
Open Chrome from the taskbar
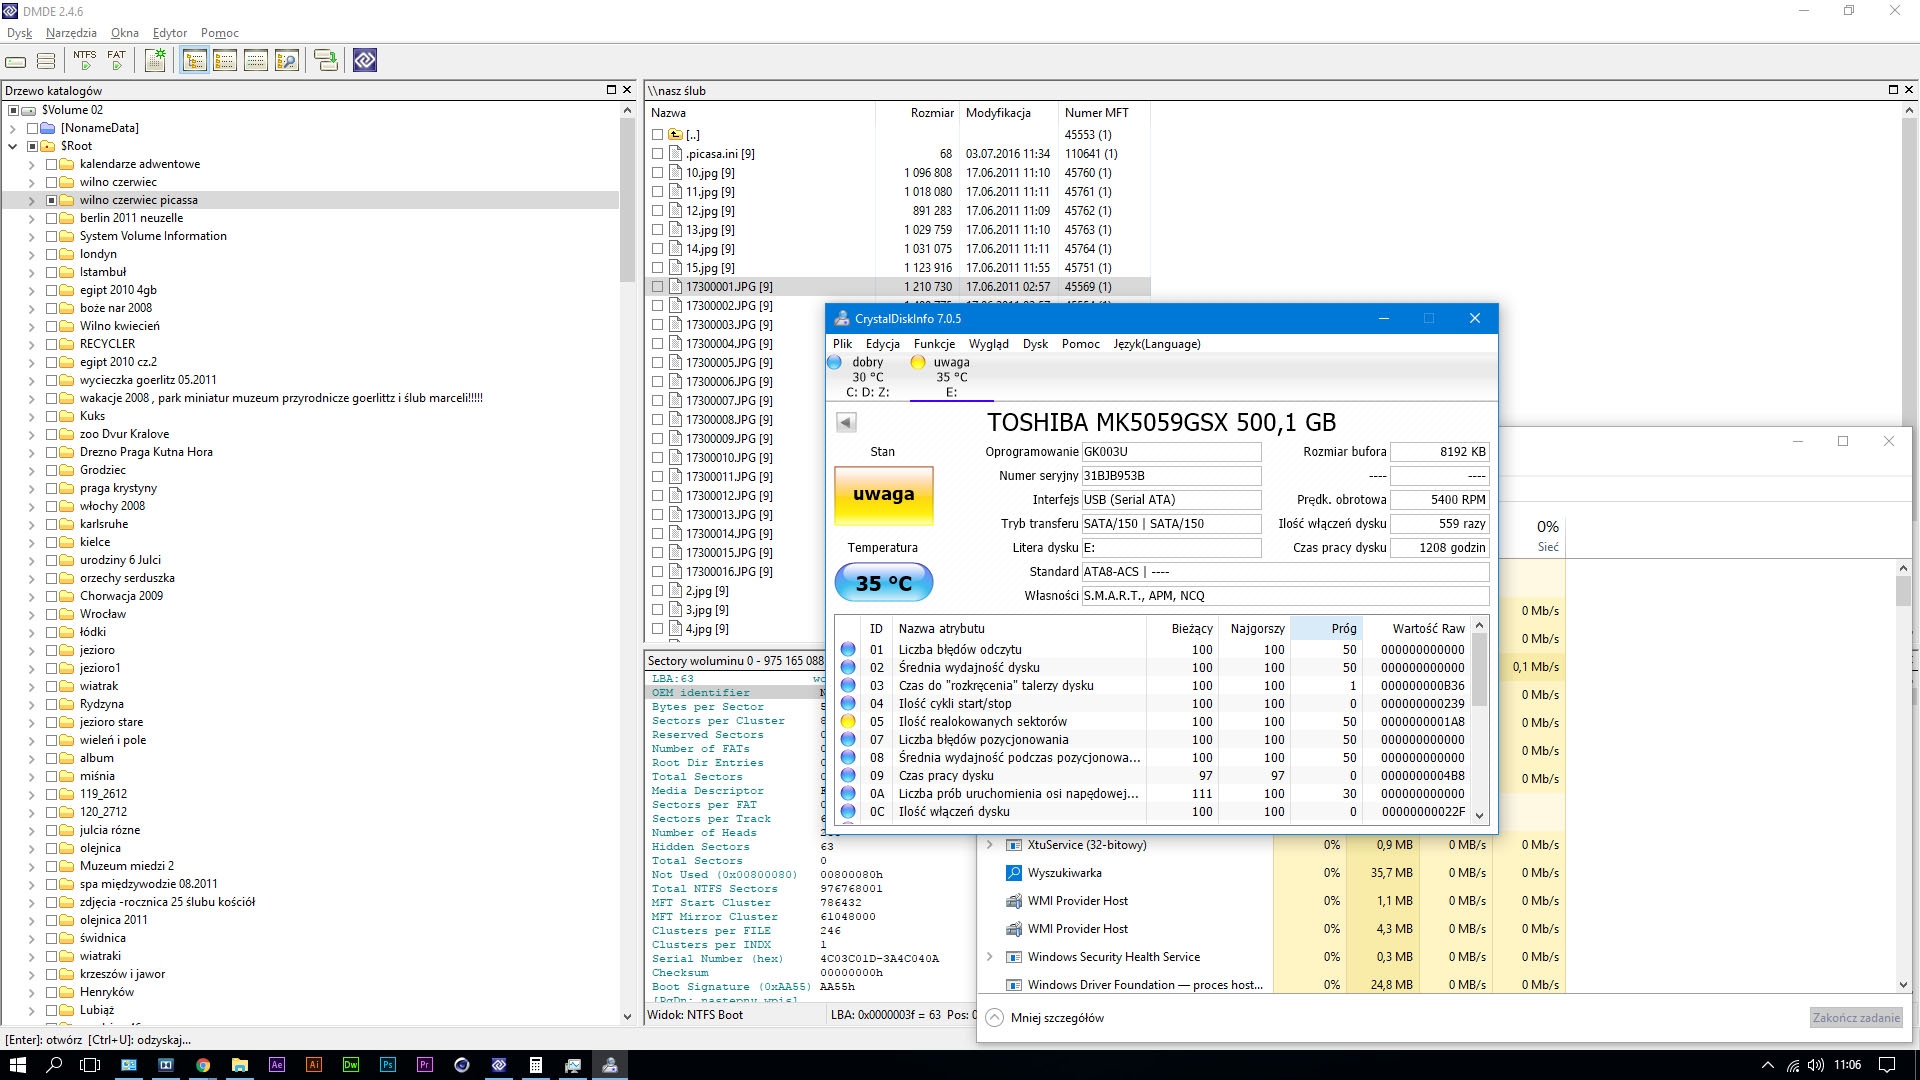pyautogui.click(x=203, y=1065)
